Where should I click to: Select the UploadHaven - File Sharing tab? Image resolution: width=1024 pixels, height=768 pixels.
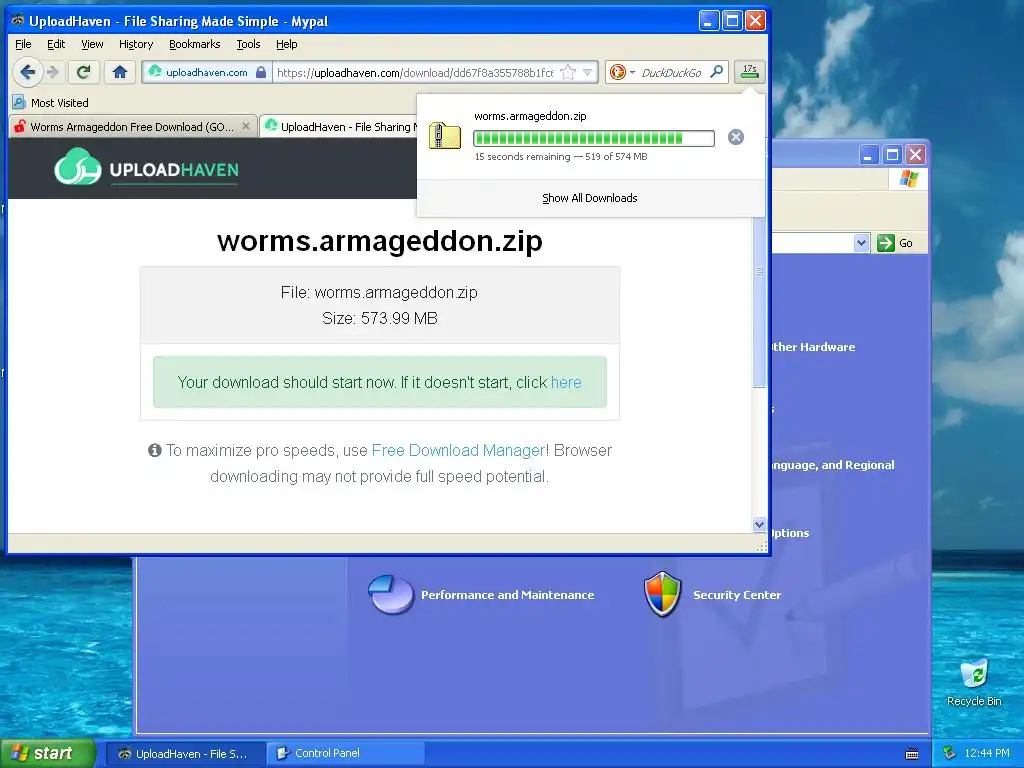click(340, 127)
